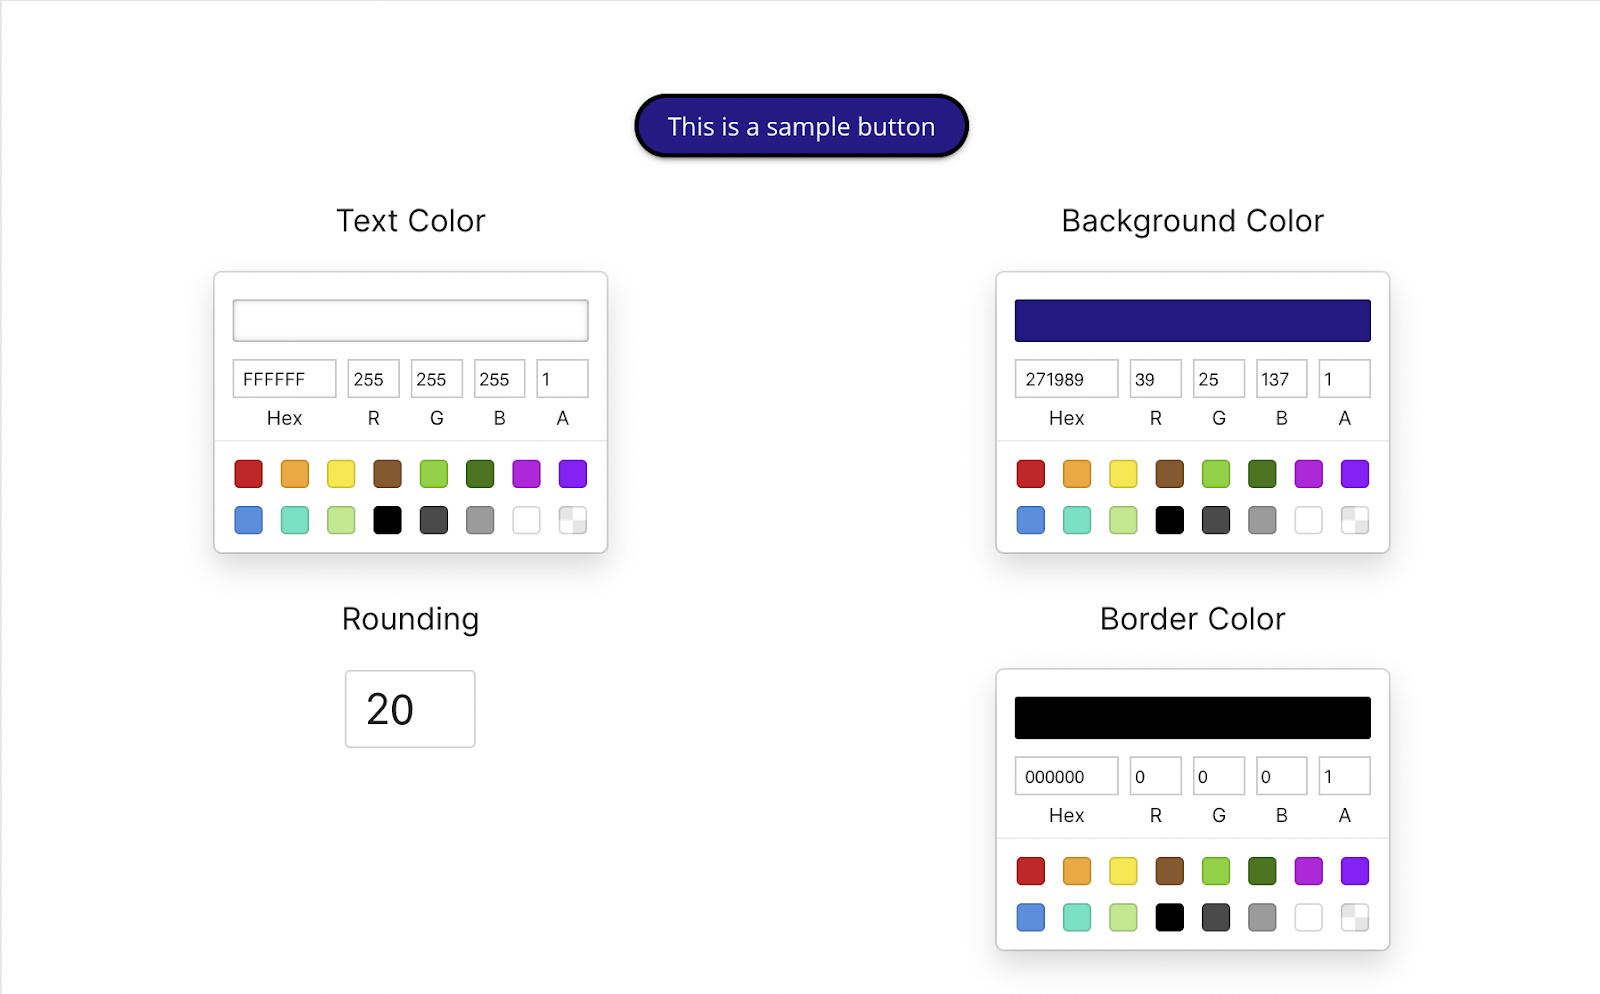Screen dimensions: 1600x994
Task: Click the 'This is a sample button' button
Action: click(x=801, y=127)
